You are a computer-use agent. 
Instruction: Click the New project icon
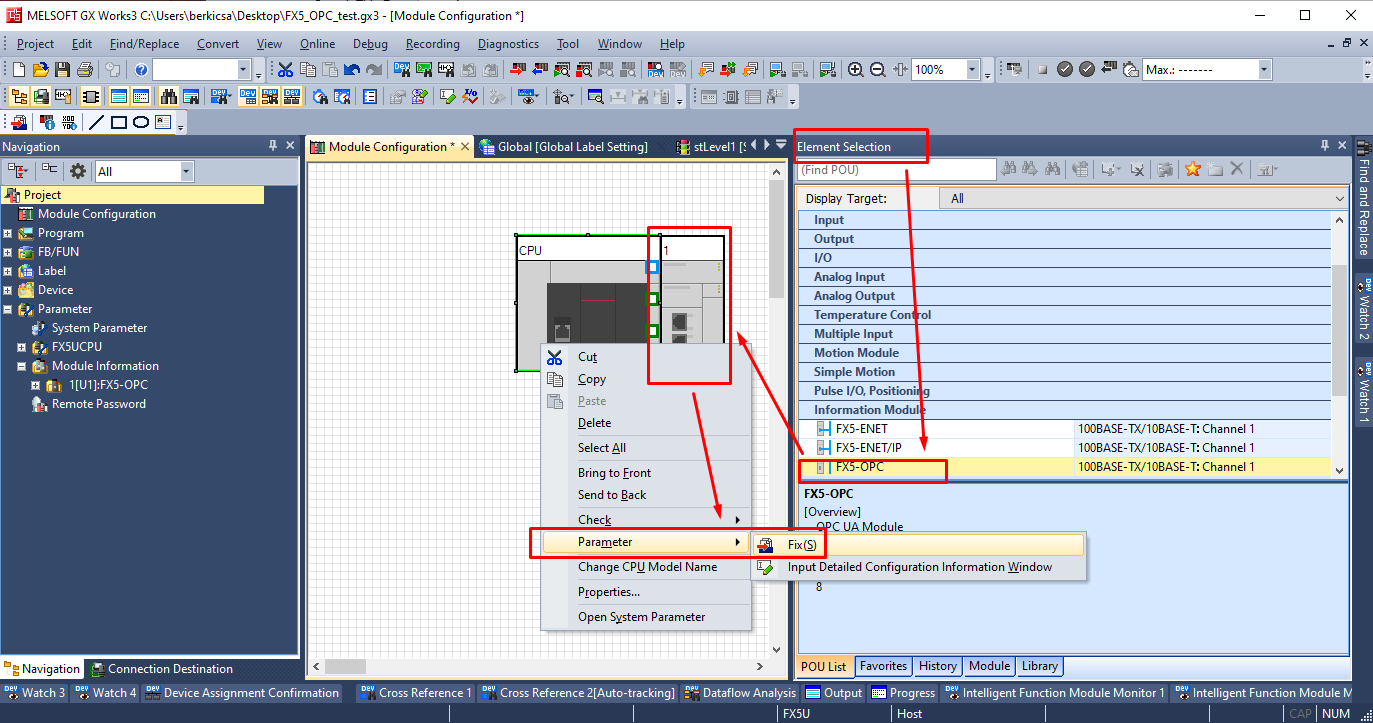[19, 70]
